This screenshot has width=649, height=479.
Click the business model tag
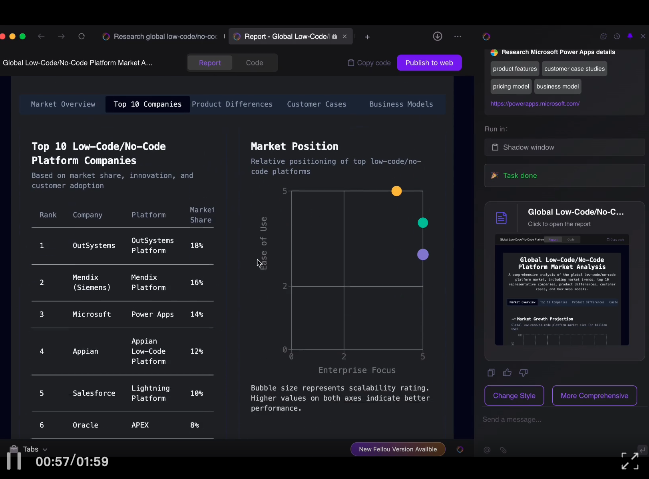coord(558,87)
